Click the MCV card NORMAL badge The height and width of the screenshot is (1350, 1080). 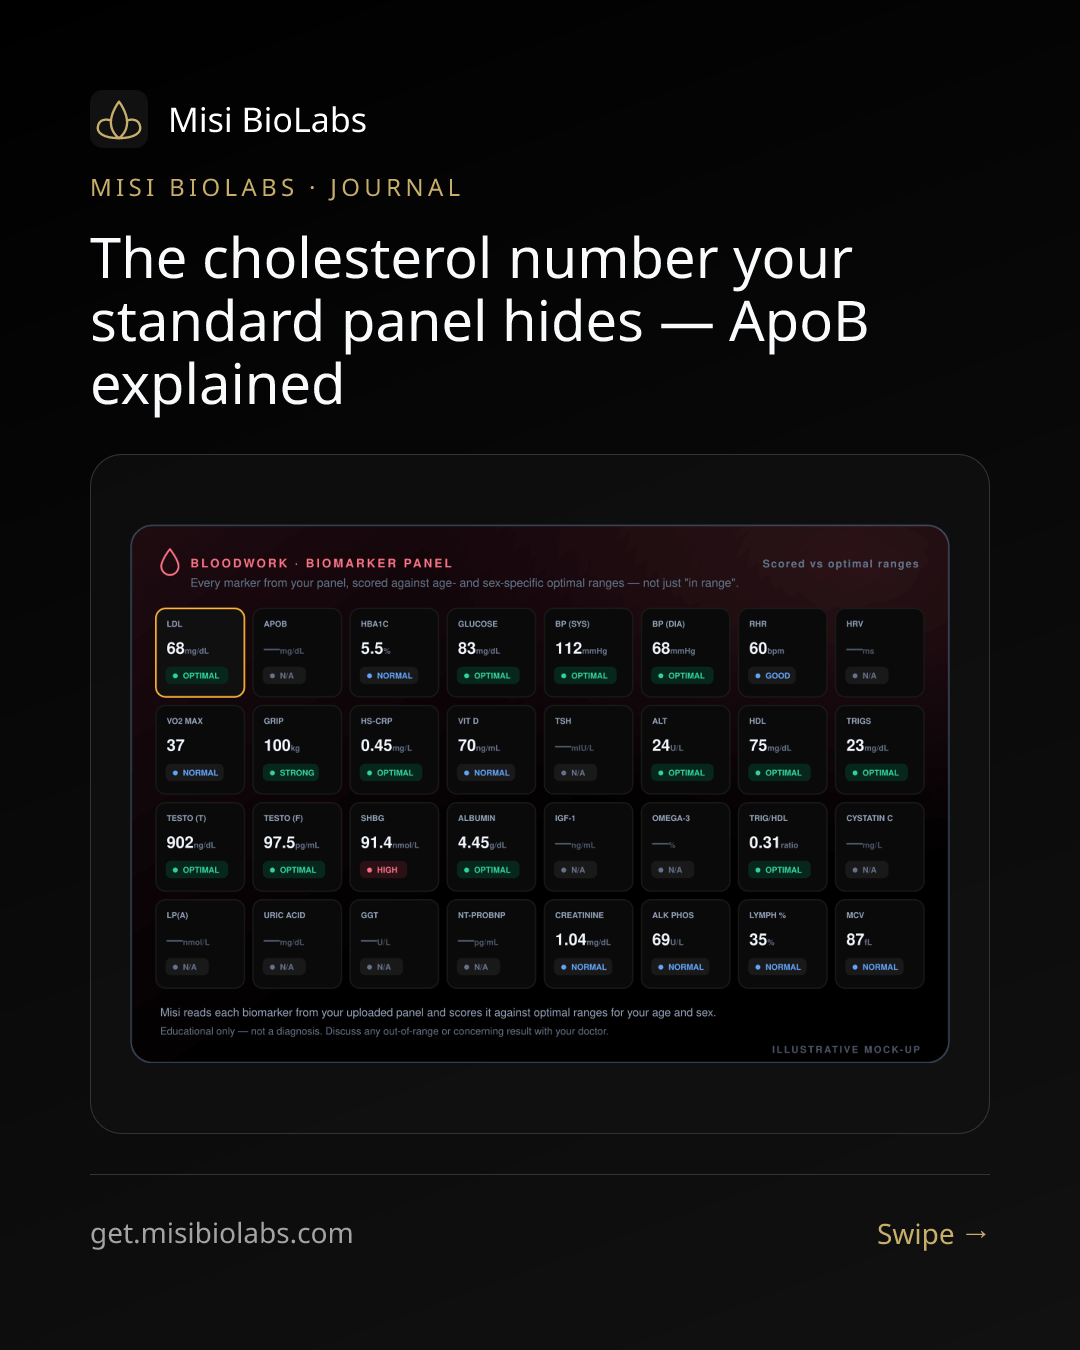(x=875, y=967)
